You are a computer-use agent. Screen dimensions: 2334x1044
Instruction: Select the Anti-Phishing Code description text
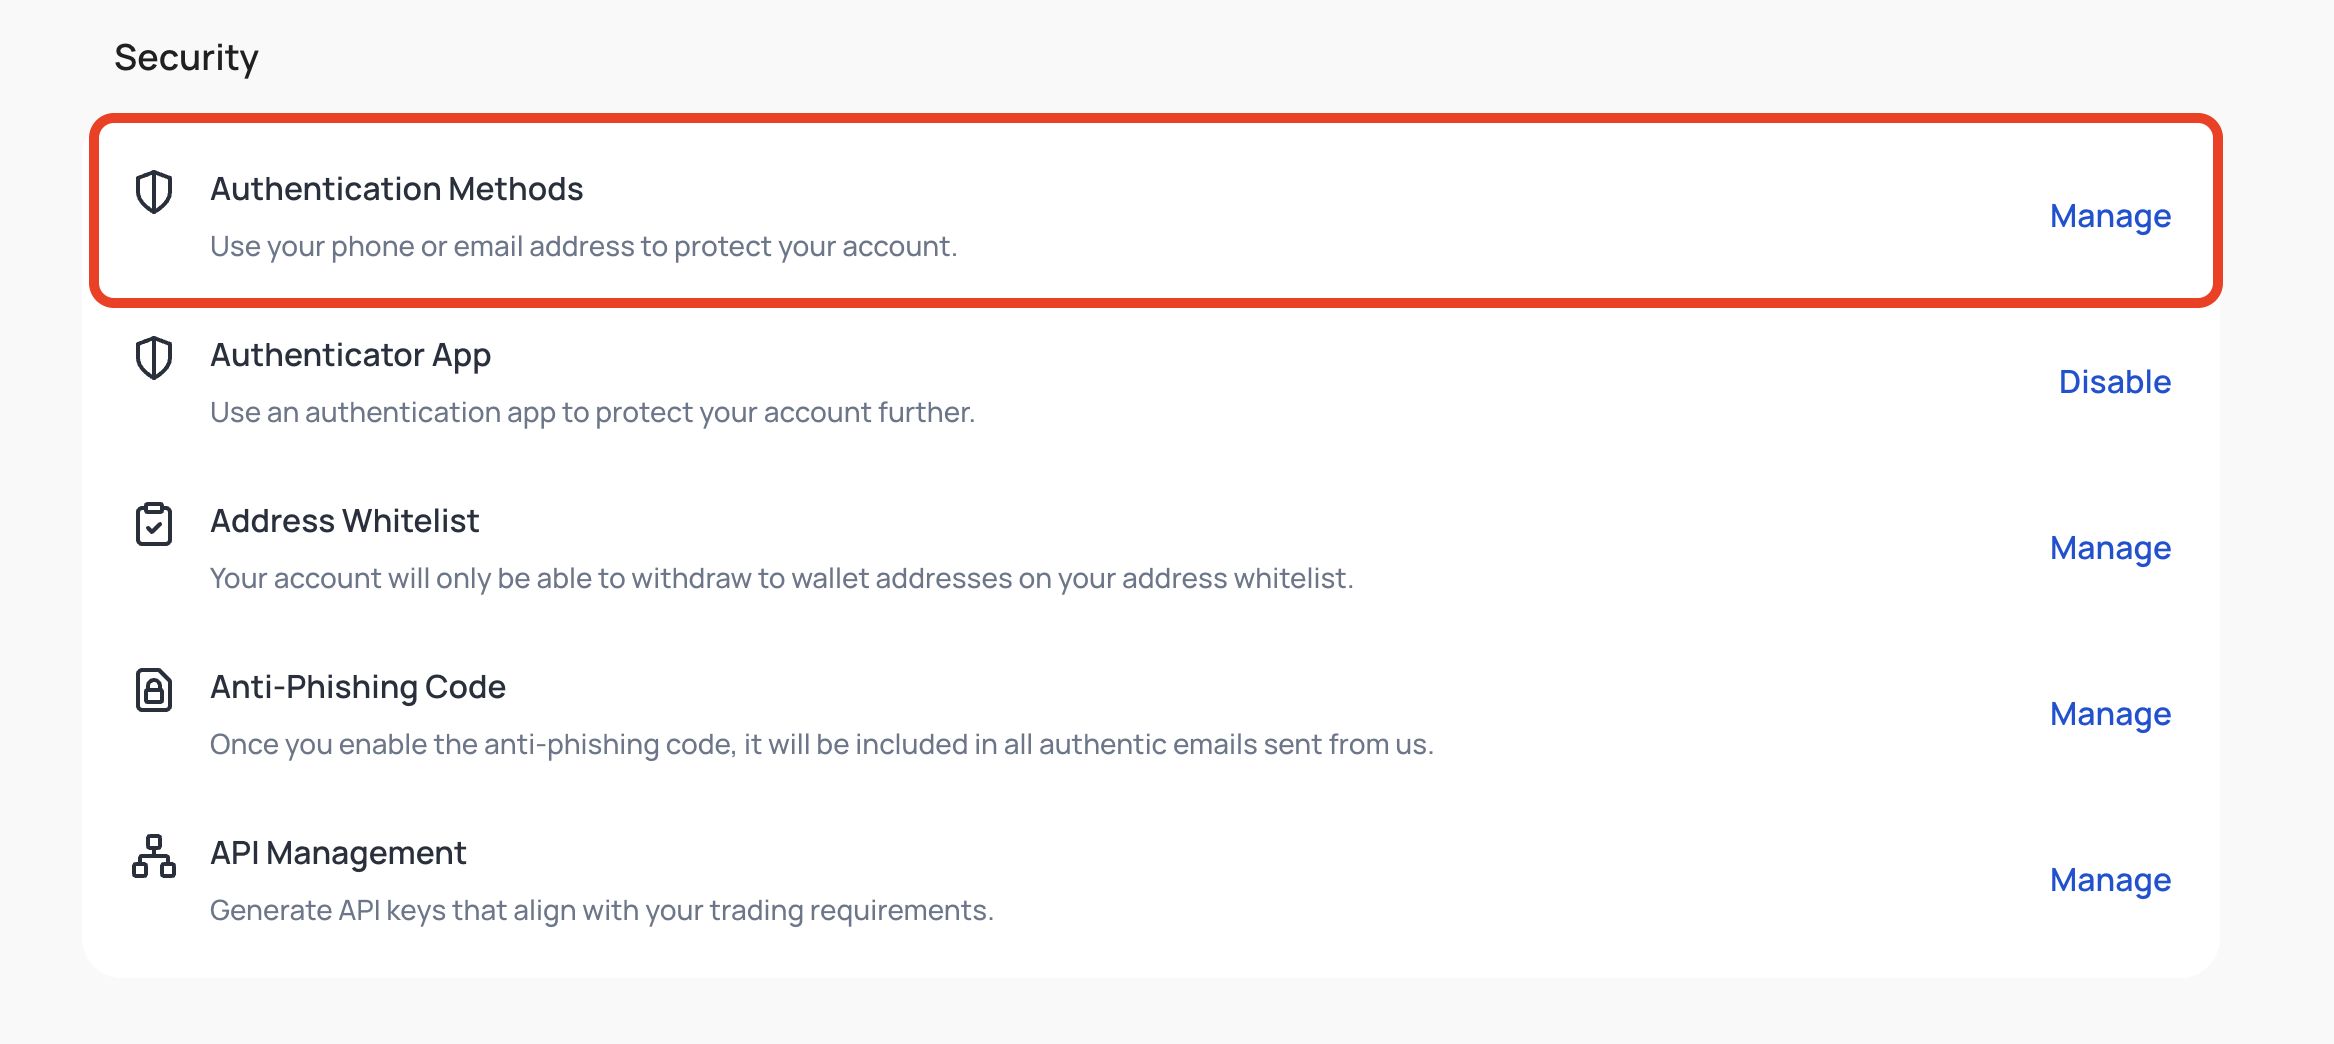822,743
